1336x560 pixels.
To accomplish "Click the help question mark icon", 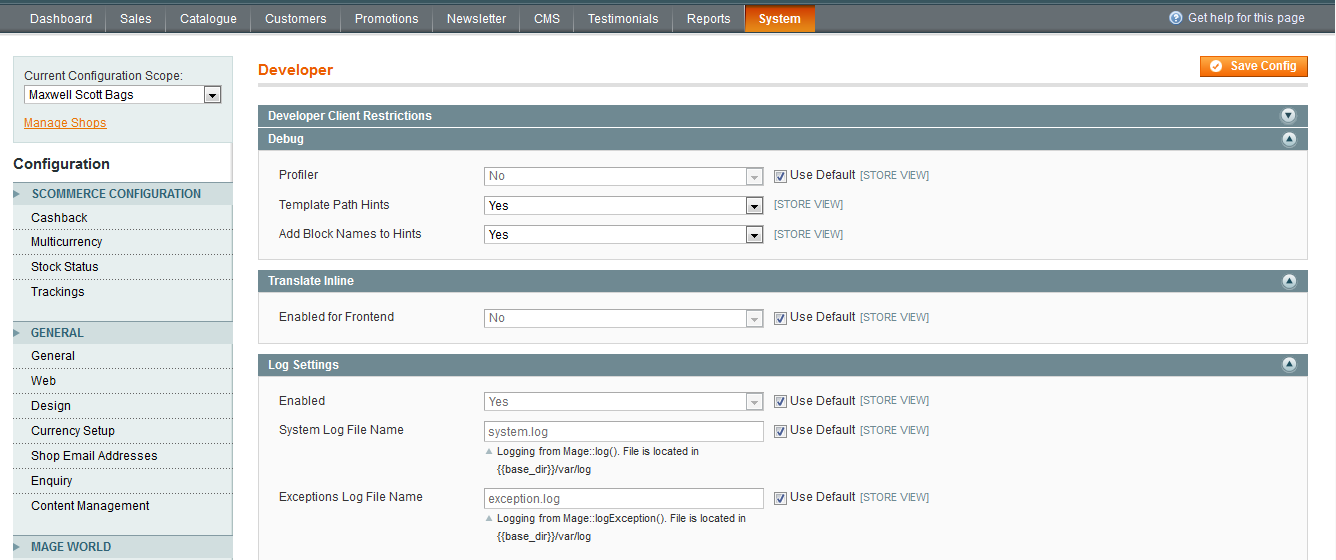I will point(1176,18).
